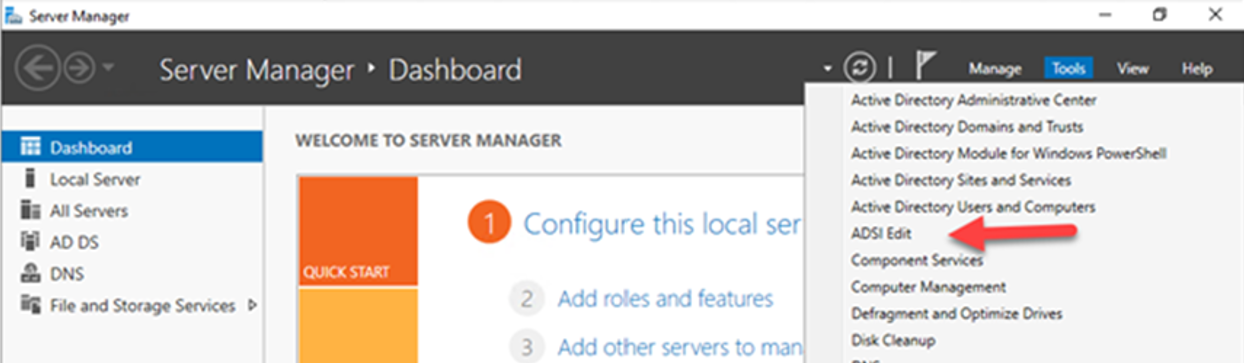Open Active Directory Users and Computers

point(973,207)
